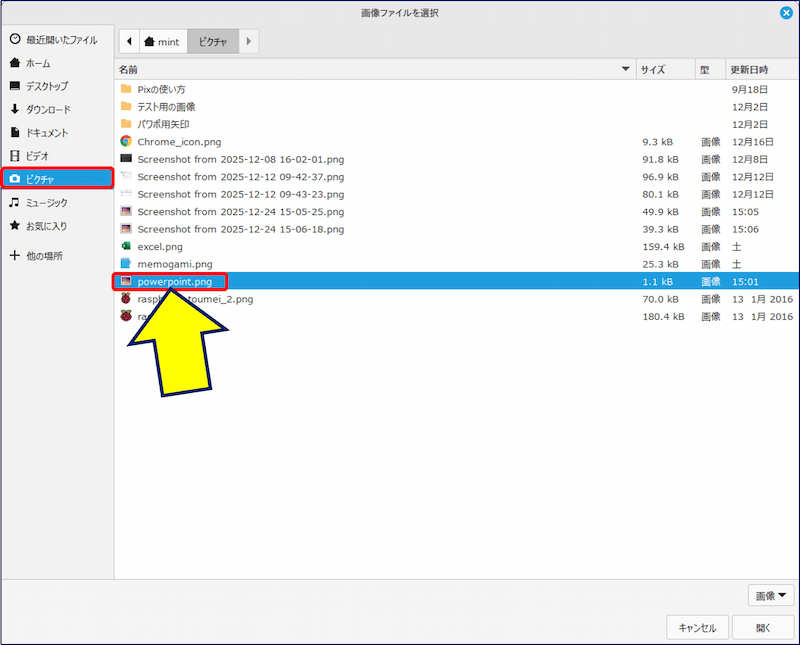The image size is (800, 645).
Task: Go to the Home folder in sidebar
Action: 38,63
